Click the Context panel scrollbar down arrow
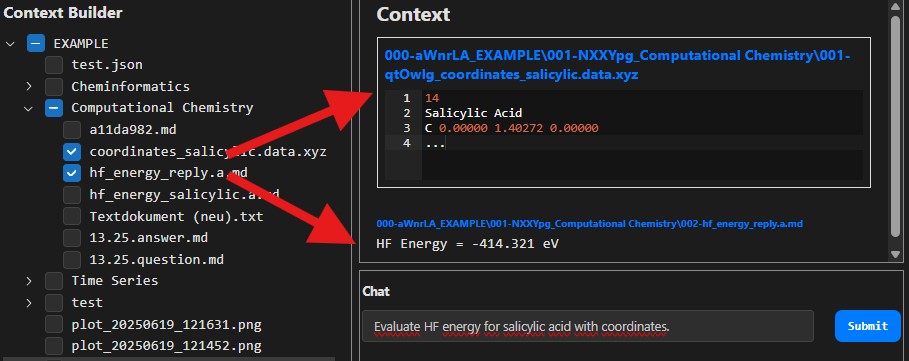The width and height of the screenshot is (909, 361). (896, 254)
